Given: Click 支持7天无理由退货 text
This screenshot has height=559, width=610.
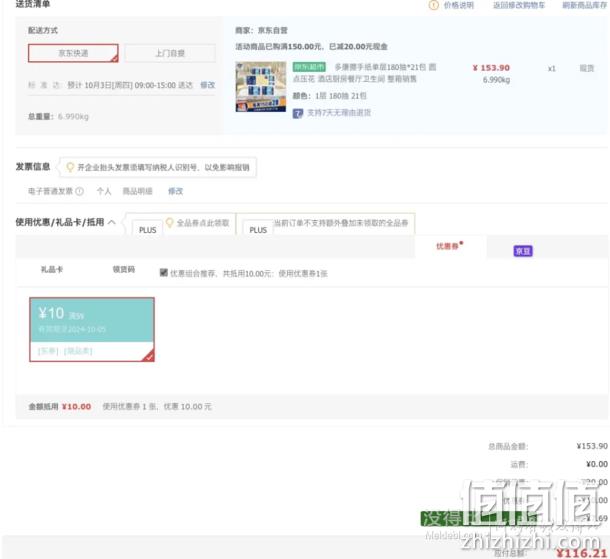Looking at the screenshot, I should pos(339,113).
